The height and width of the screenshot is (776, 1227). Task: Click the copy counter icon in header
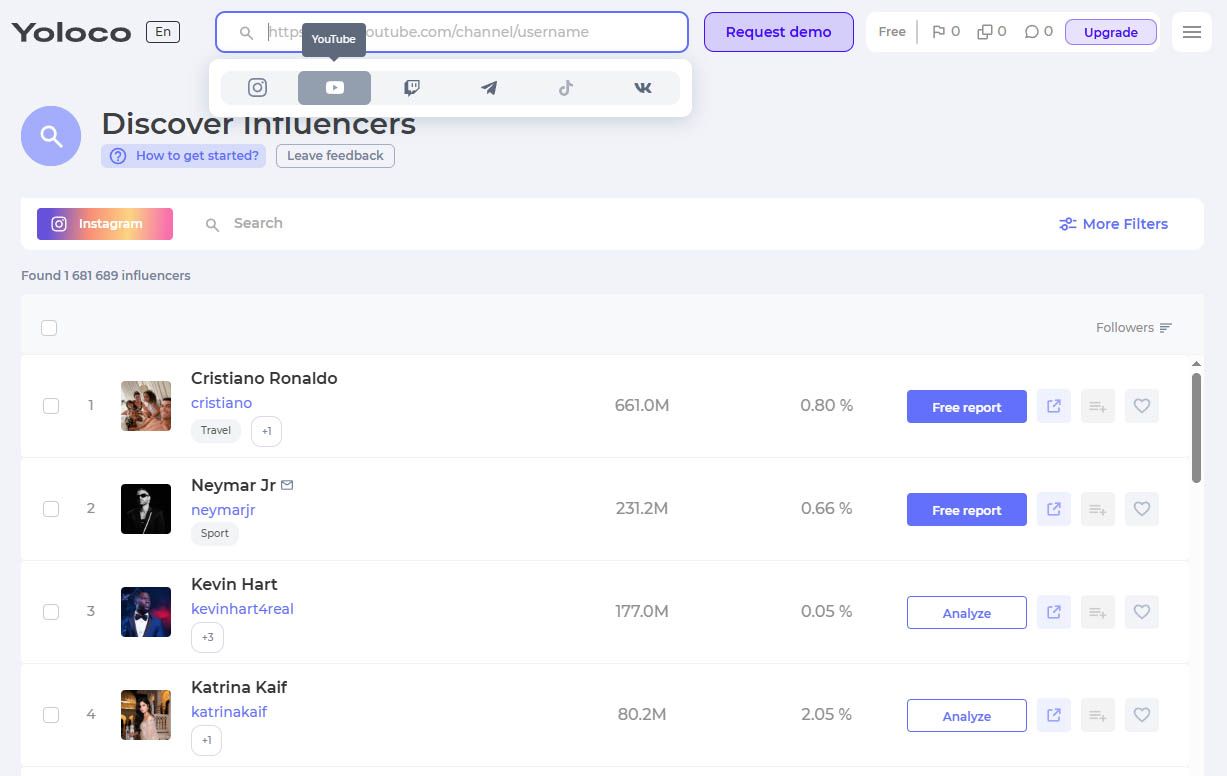(x=985, y=32)
